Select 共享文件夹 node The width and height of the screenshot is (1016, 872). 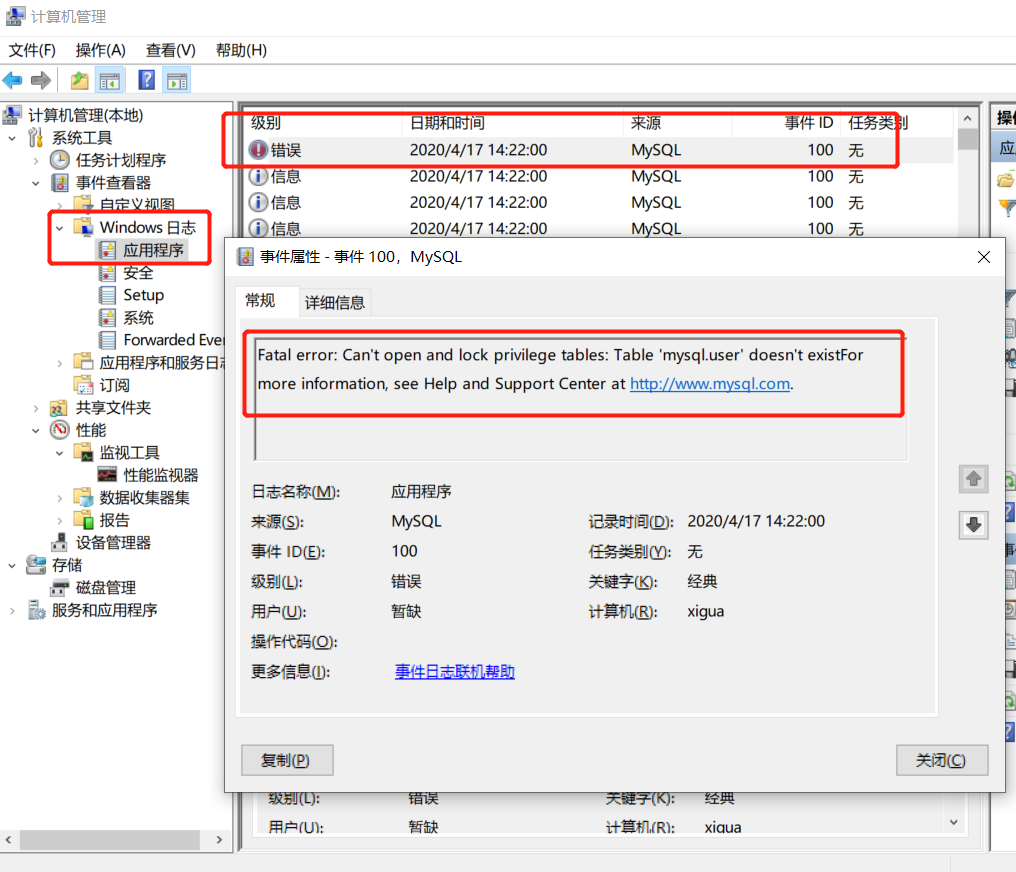click(113, 407)
